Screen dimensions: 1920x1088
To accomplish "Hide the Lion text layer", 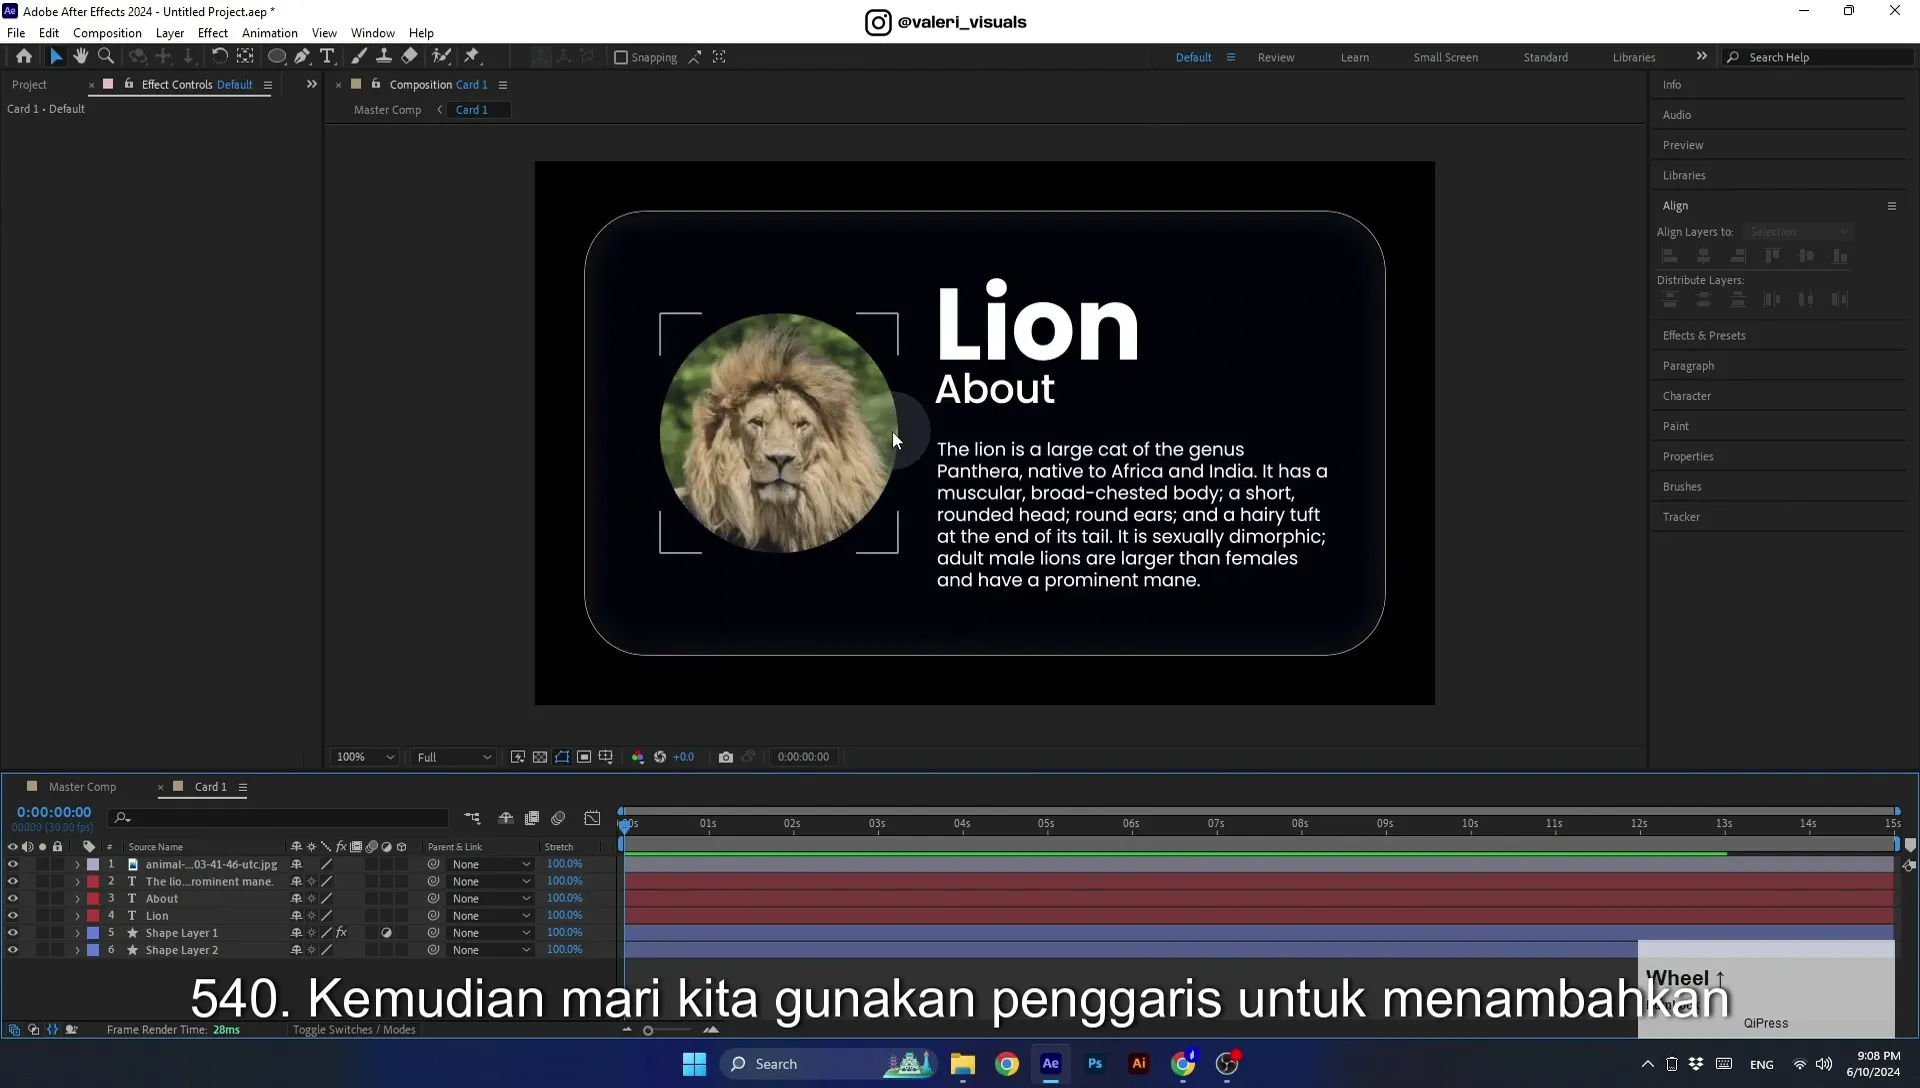I will pos(12,915).
